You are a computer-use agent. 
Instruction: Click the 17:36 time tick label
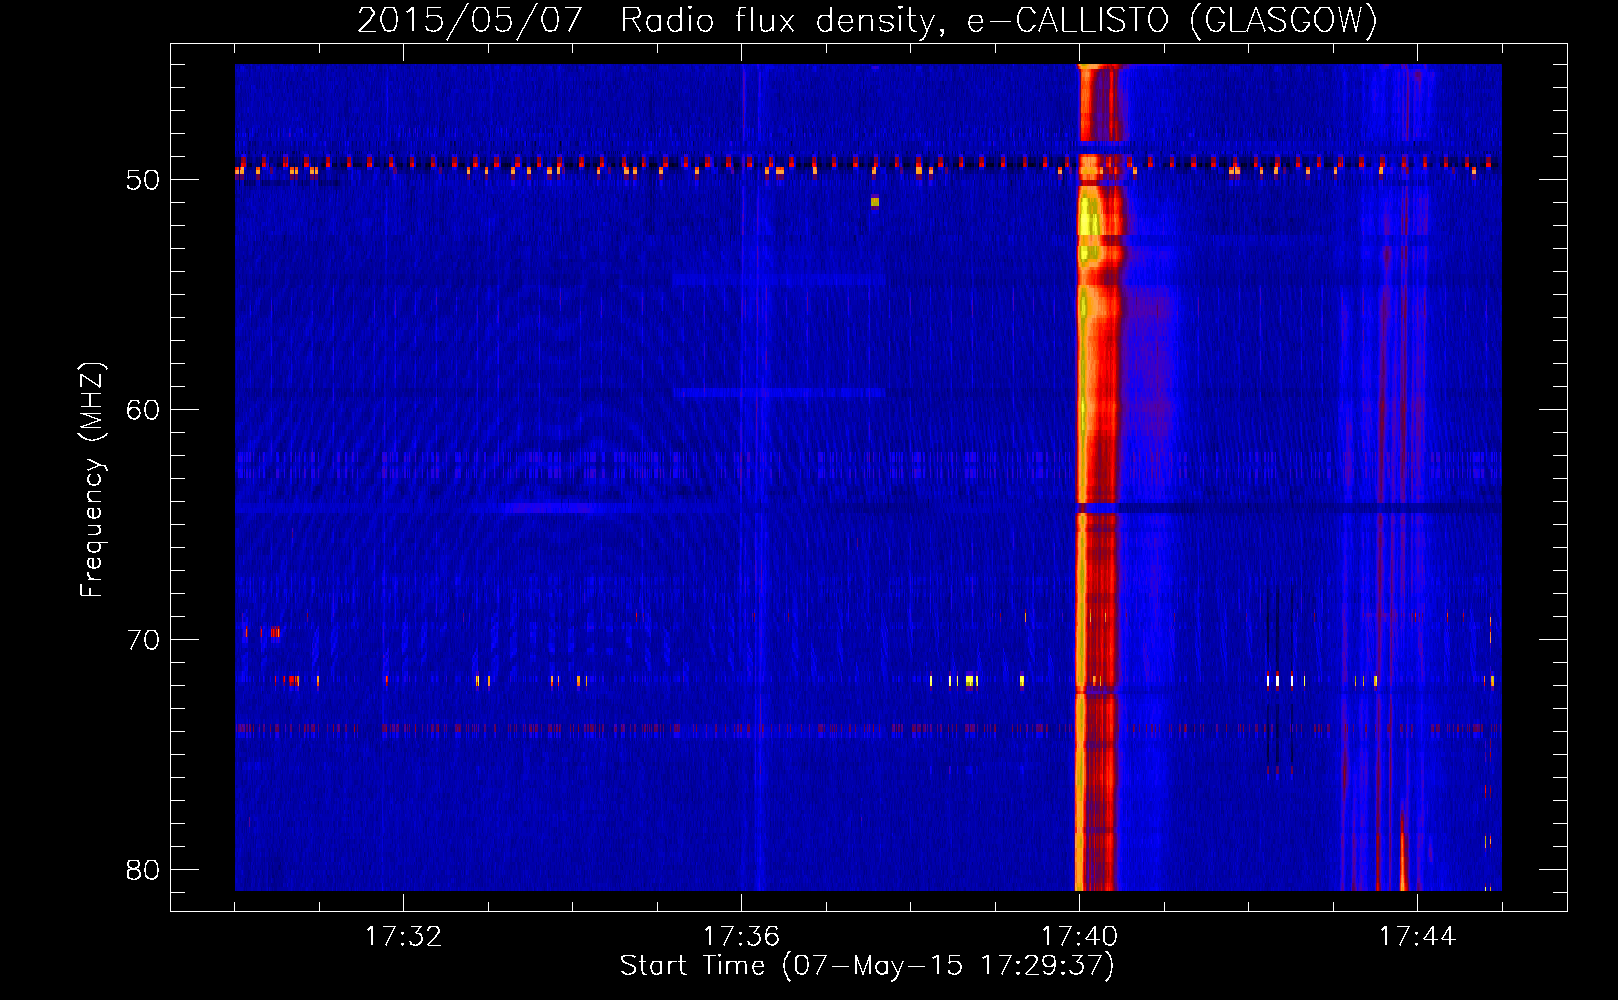(x=741, y=937)
